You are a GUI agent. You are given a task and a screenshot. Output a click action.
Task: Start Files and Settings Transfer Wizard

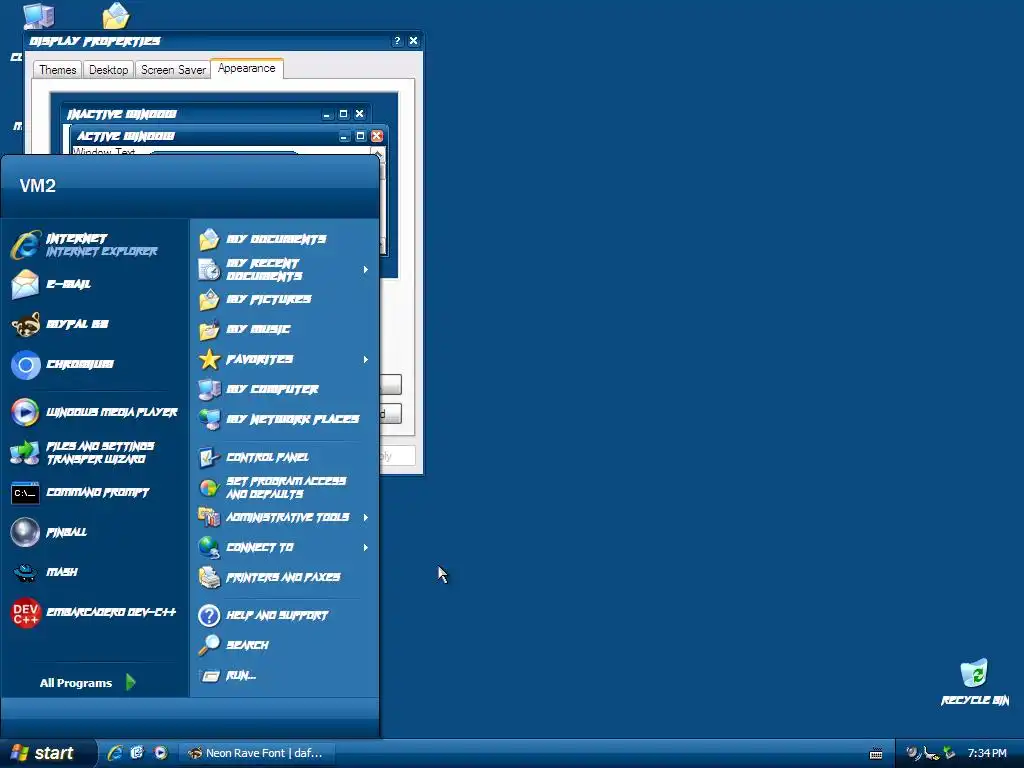coord(95,453)
